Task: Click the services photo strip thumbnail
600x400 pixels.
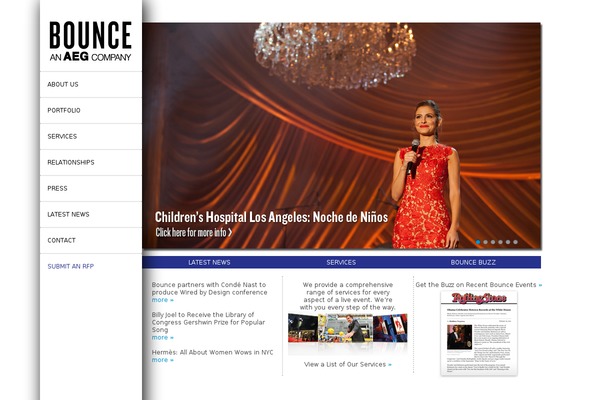Action: point(347,328)
